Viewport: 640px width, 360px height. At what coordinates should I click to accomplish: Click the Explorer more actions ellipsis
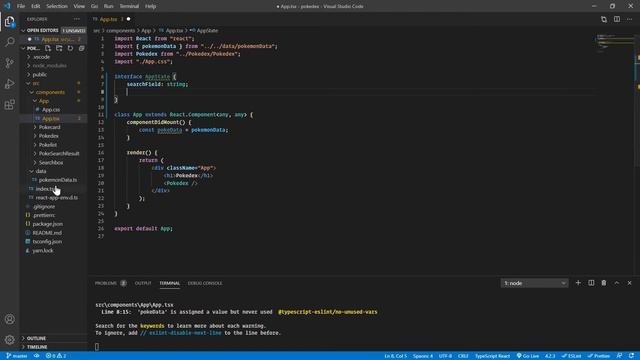pyautogui.click(x=77, y=19)
